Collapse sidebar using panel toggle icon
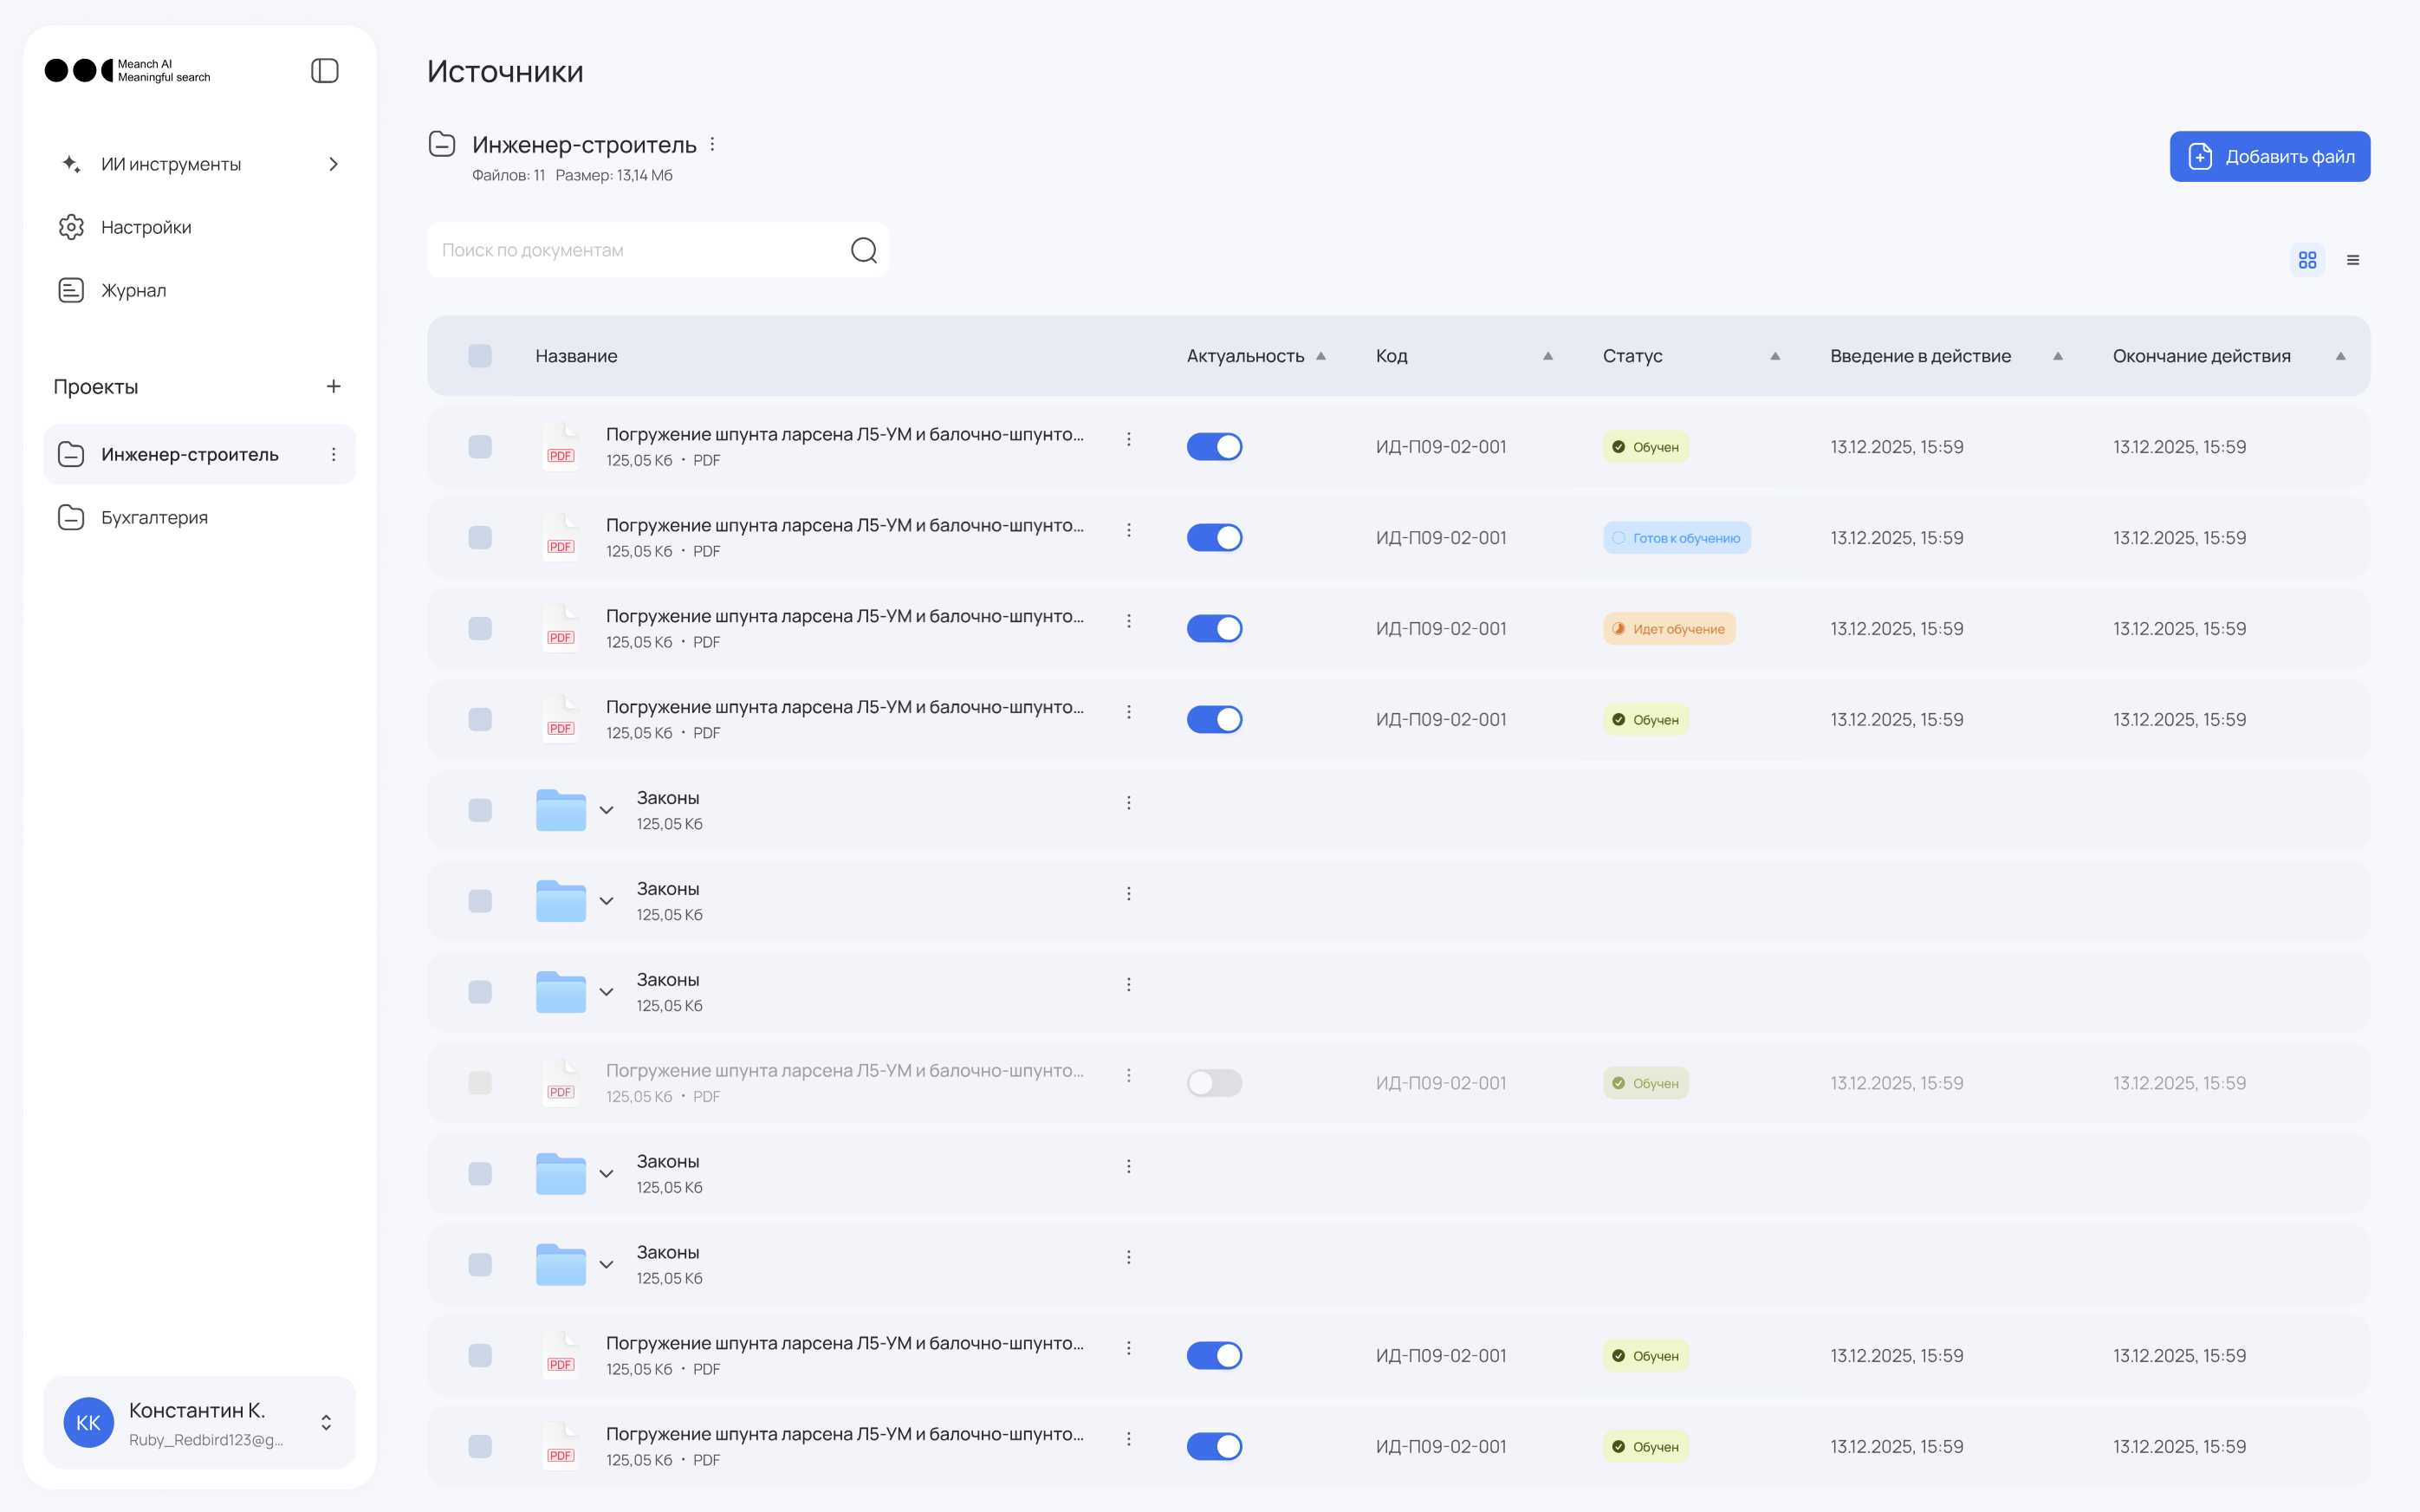This screenshot has height=1512, width=2420. pos(325,71)
